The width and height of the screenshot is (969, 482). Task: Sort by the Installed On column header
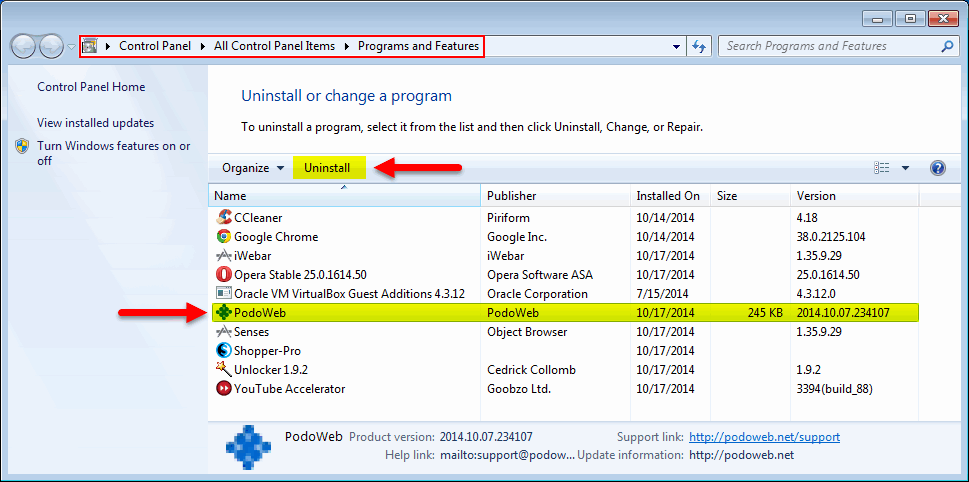pyautogui.click(x=670, y=196)
